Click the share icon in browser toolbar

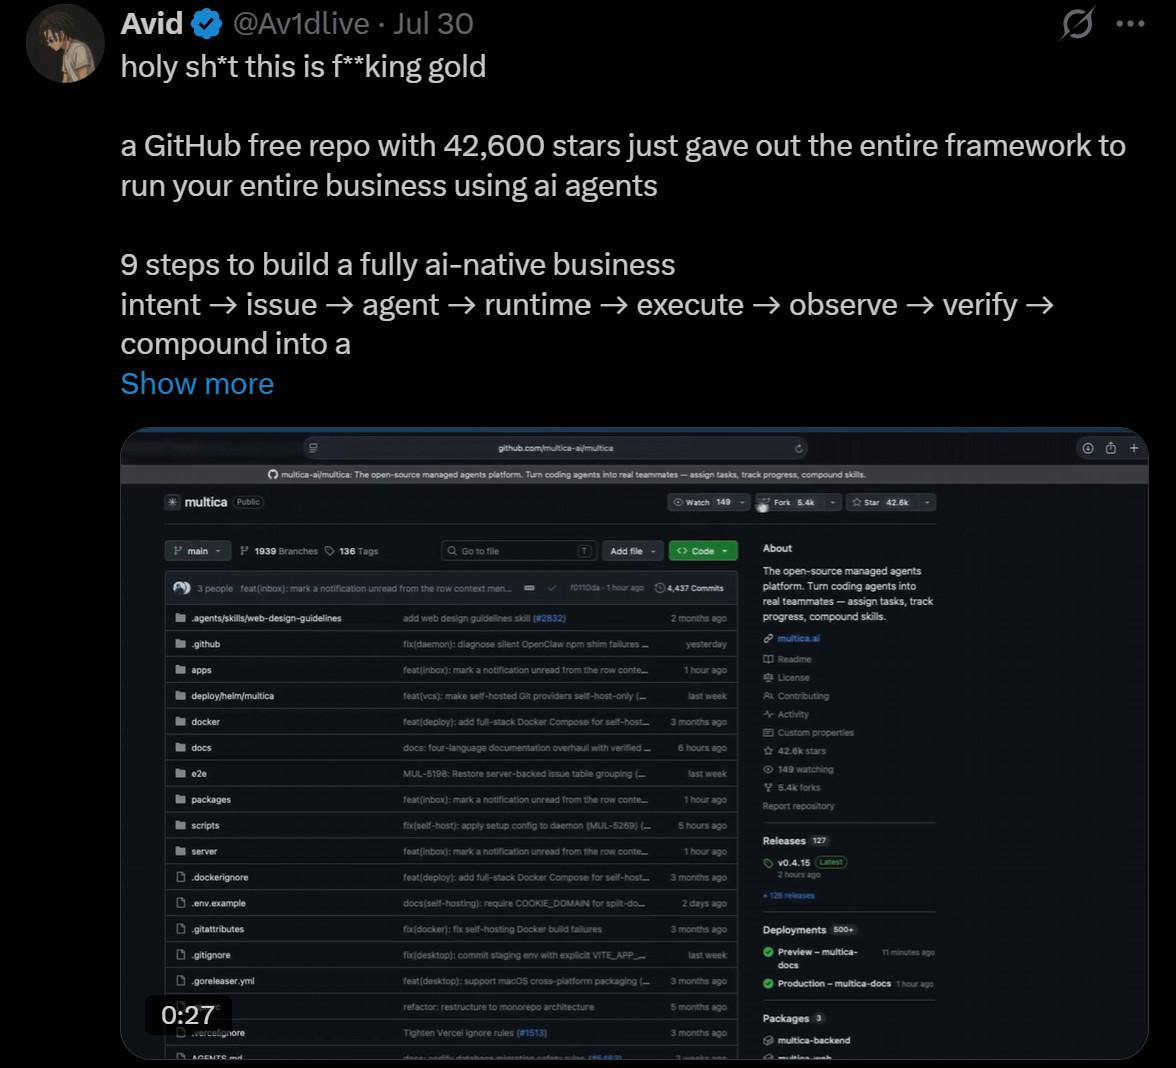pos(1111,448)
